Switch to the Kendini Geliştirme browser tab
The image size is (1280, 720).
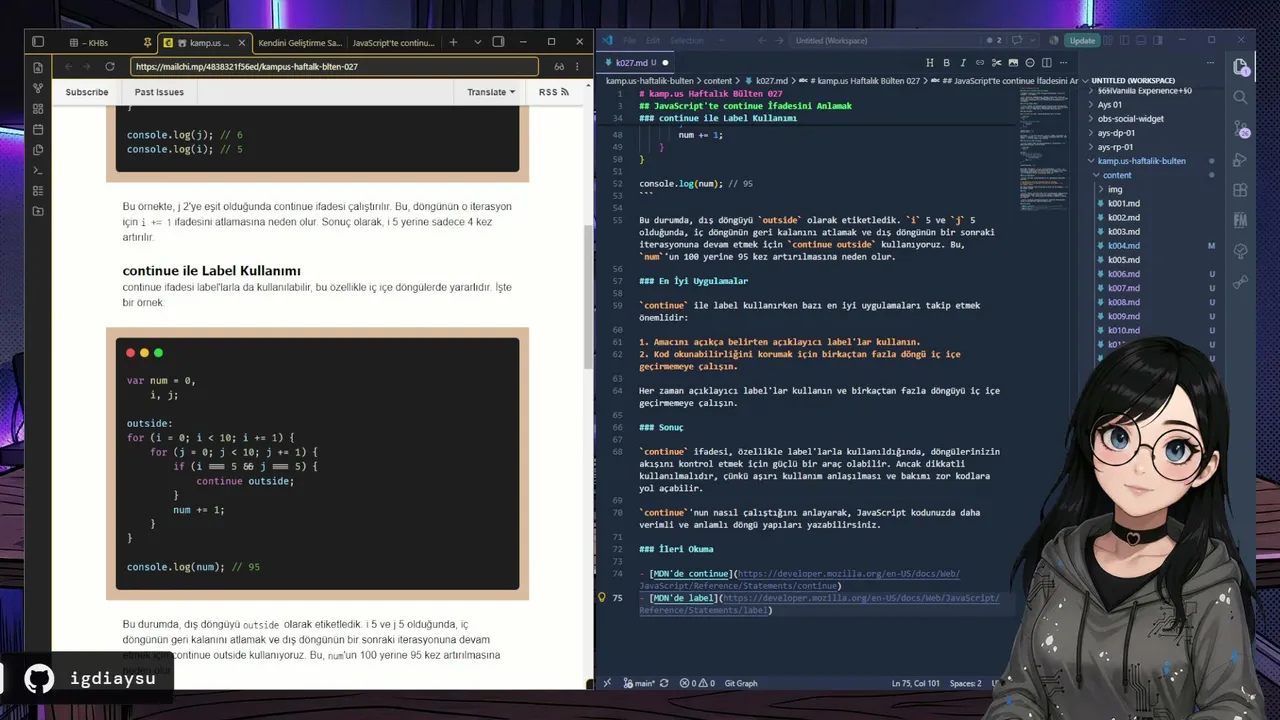click(300, 43)
